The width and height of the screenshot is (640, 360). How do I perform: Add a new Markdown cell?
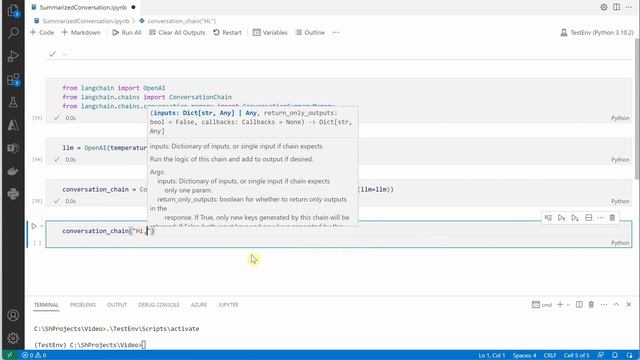(81, 32)
